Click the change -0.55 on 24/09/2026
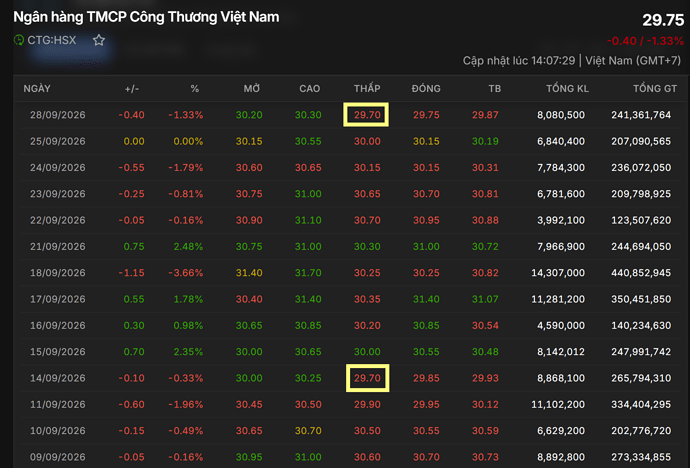Viewport: 690px width, 468px height. click(x=132, y=168)
